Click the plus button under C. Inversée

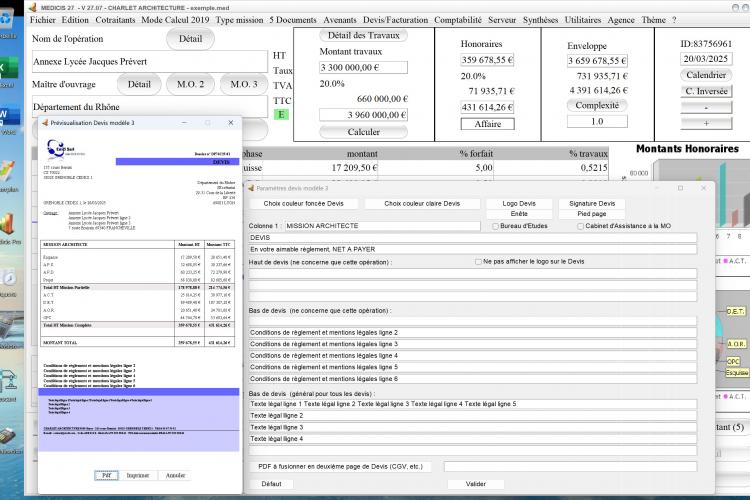tap(706, 123)
